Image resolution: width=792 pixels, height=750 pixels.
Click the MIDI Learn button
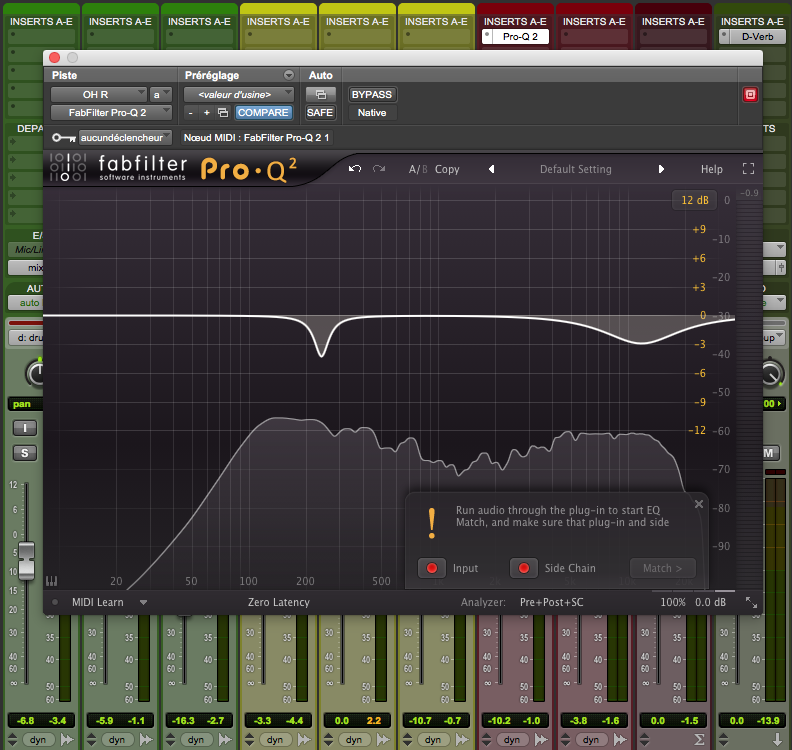point(97,602)
